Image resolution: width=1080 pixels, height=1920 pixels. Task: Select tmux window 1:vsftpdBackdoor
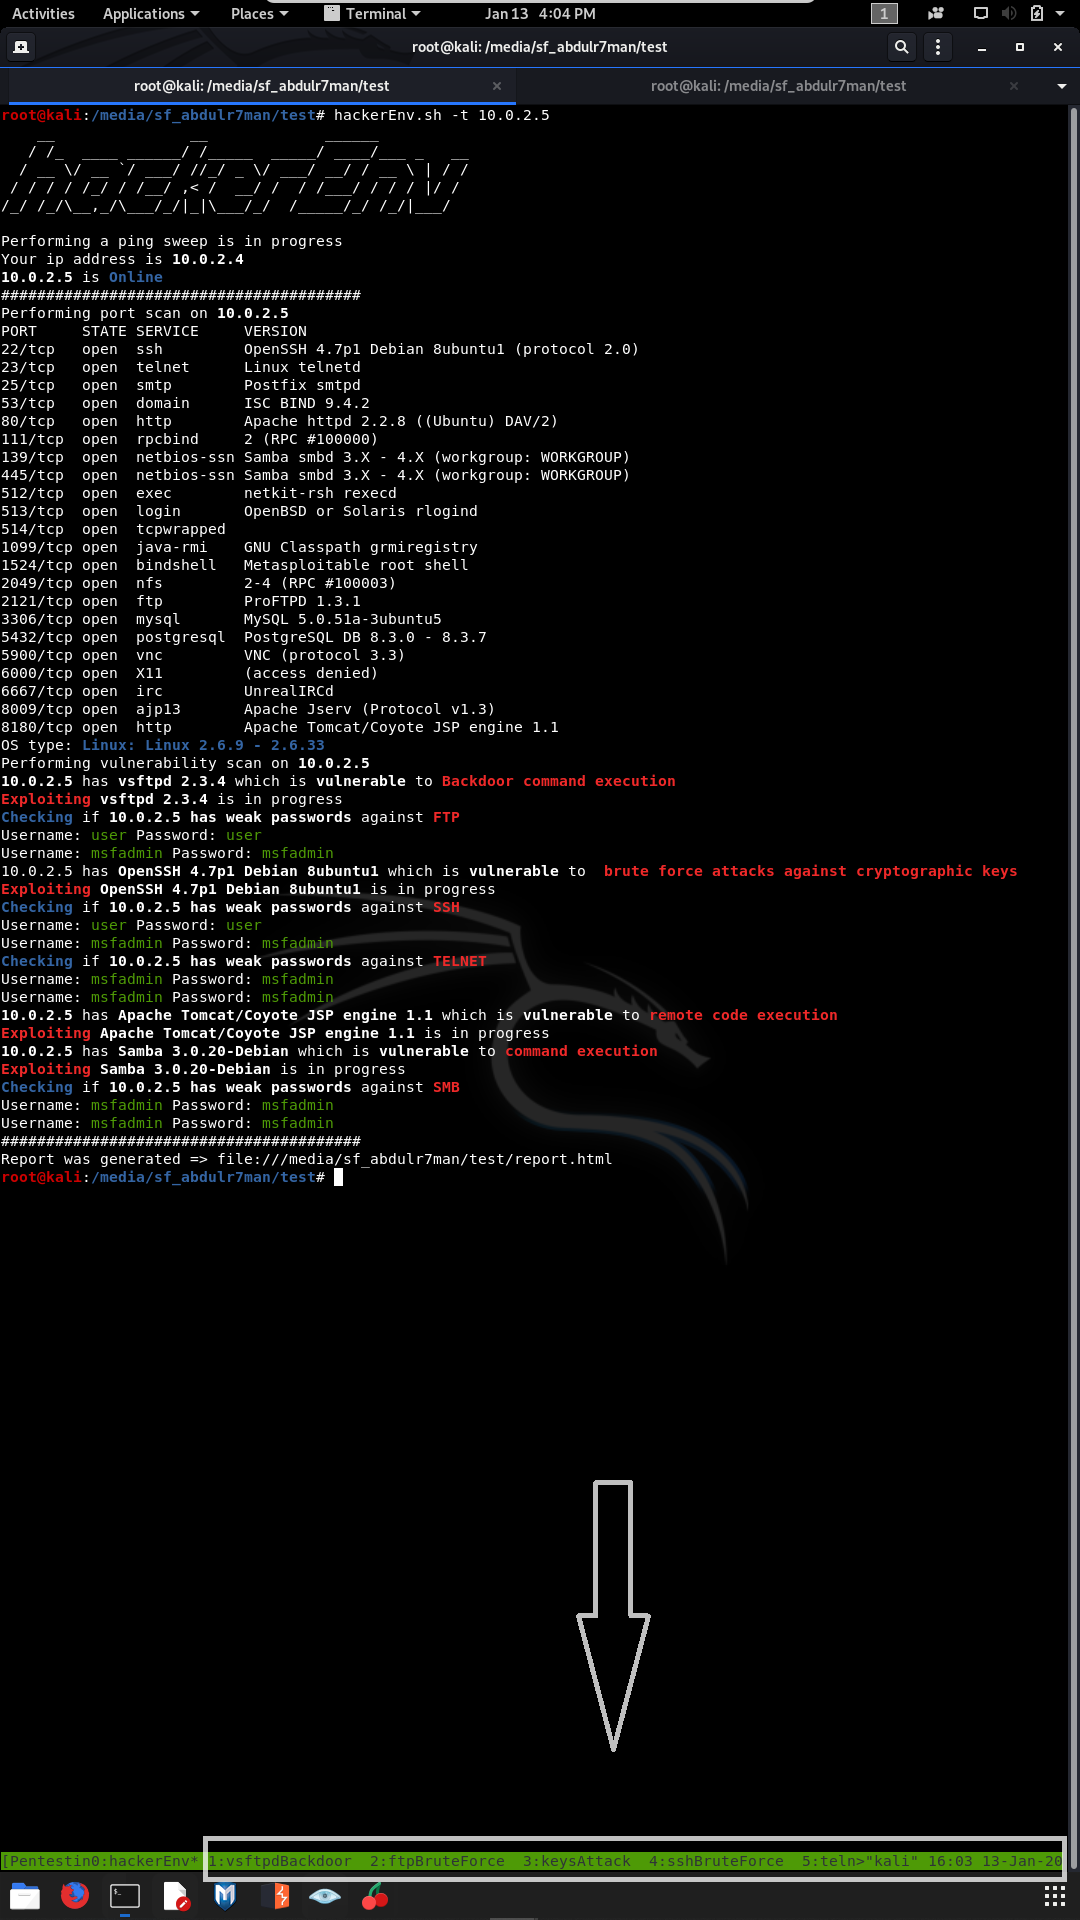280,1861
